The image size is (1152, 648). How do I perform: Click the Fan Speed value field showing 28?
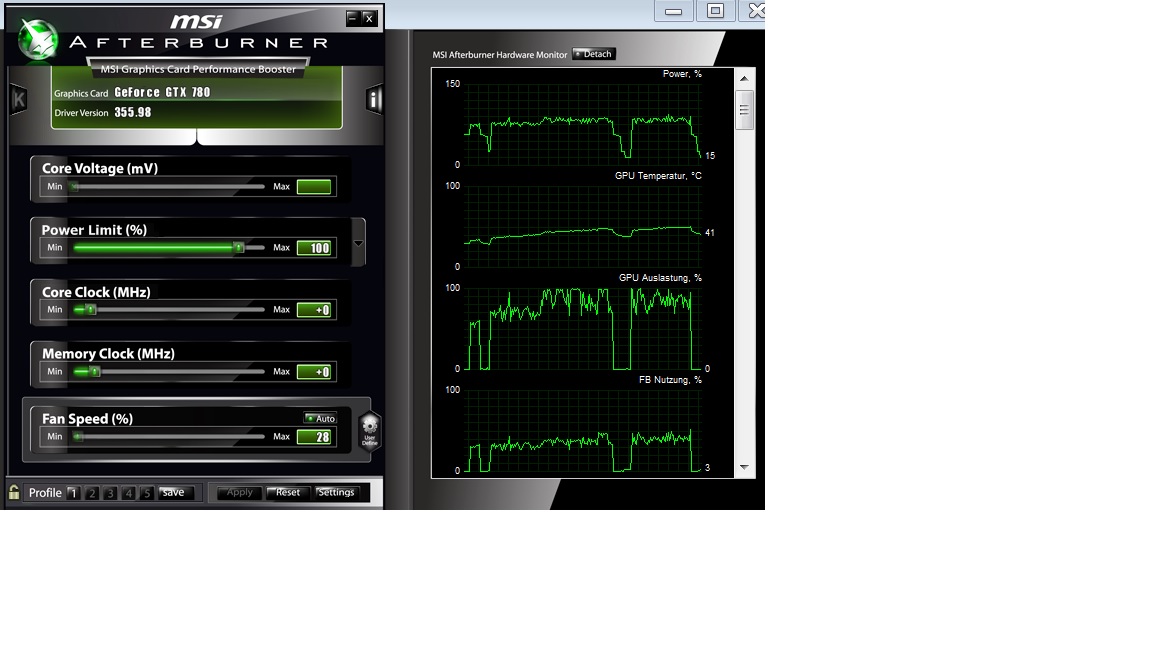click(x=314, y=436)
